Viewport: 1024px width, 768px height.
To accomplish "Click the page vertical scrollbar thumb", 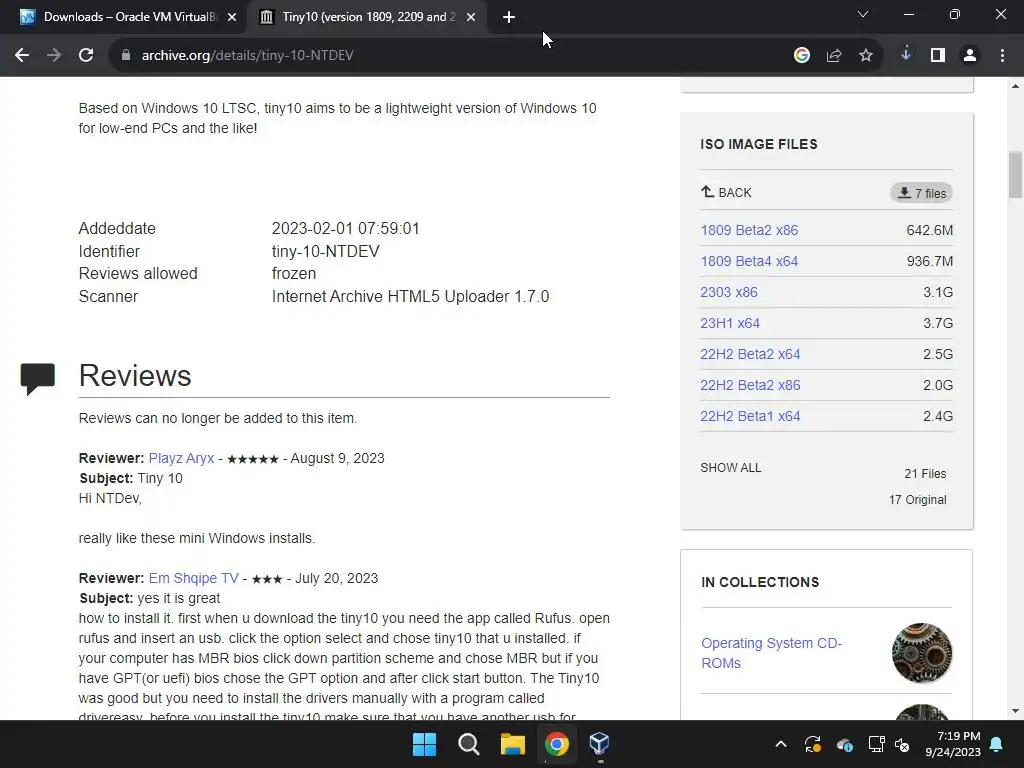I will click(x=1015, y=174).
